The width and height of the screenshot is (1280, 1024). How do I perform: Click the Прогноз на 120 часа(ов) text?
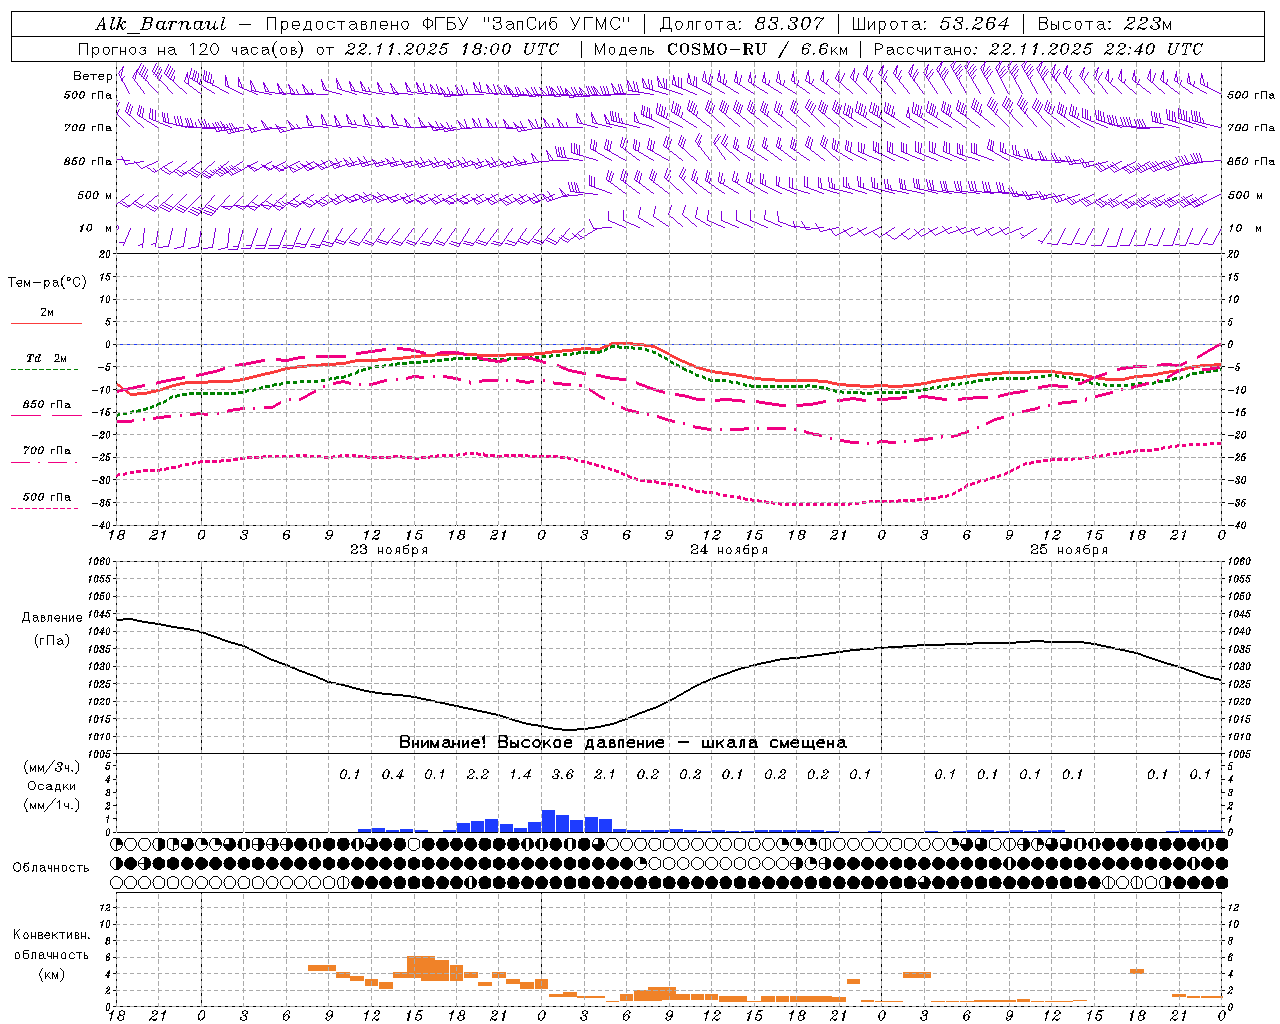tap(193, 49)
